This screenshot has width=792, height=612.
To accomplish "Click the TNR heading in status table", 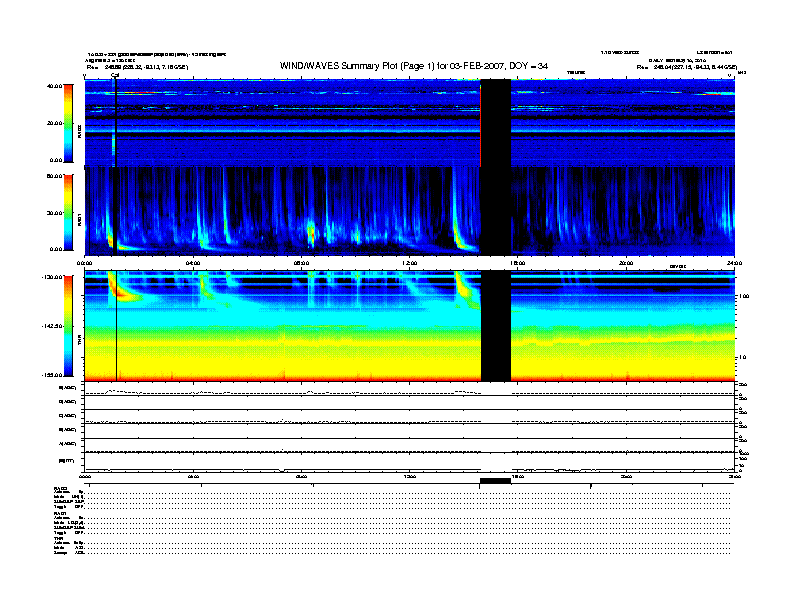I will (x=58, y=538).
